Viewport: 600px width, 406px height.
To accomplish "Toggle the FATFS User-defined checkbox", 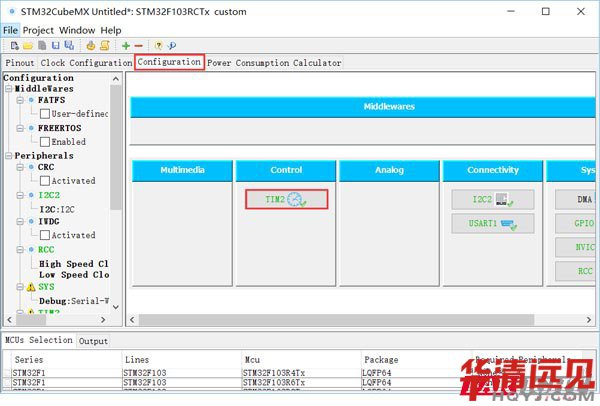I will [x=45, y=114].
